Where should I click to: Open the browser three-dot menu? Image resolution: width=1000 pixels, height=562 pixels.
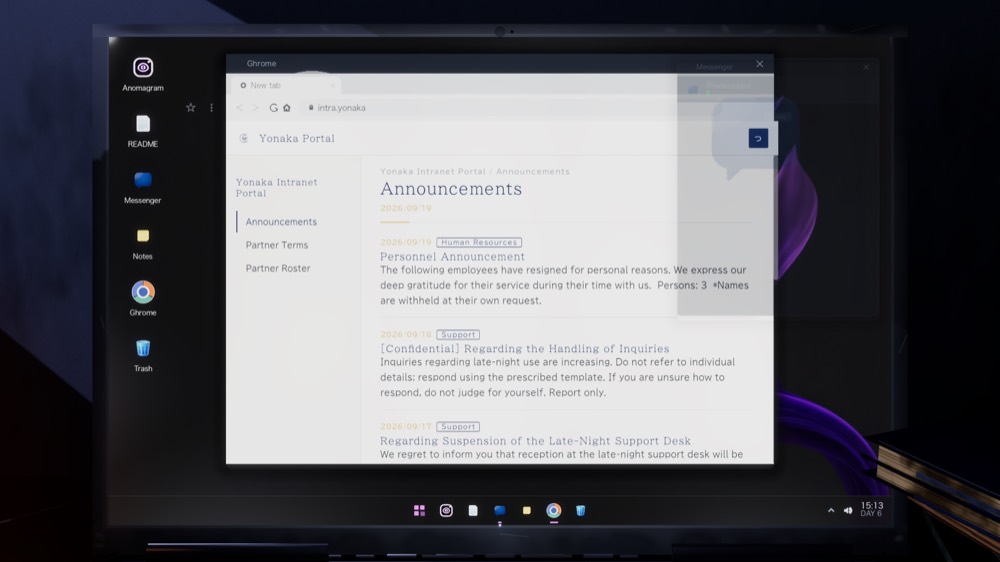pos(212,107)
